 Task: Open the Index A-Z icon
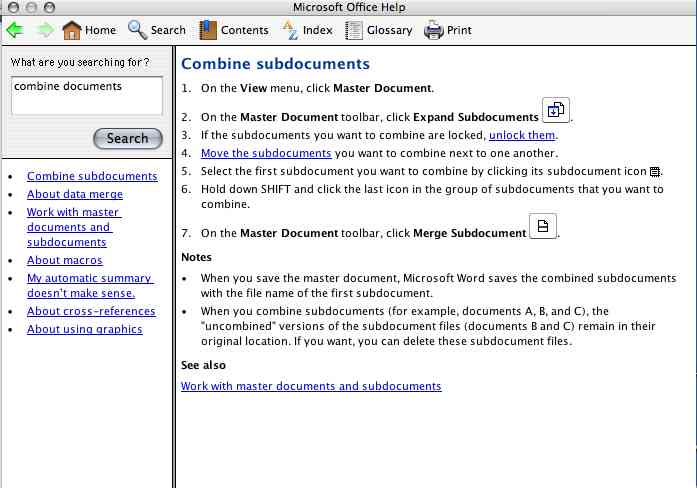pos(290,30)
